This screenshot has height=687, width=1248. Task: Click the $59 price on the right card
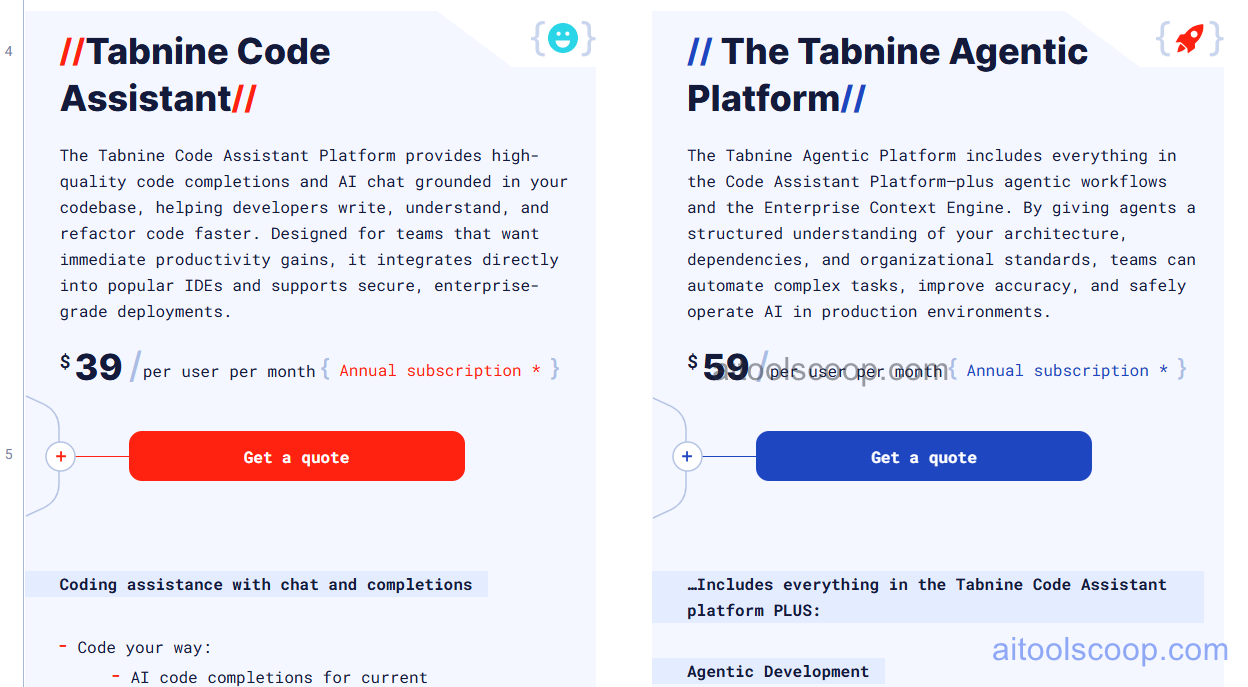(725, 365)
